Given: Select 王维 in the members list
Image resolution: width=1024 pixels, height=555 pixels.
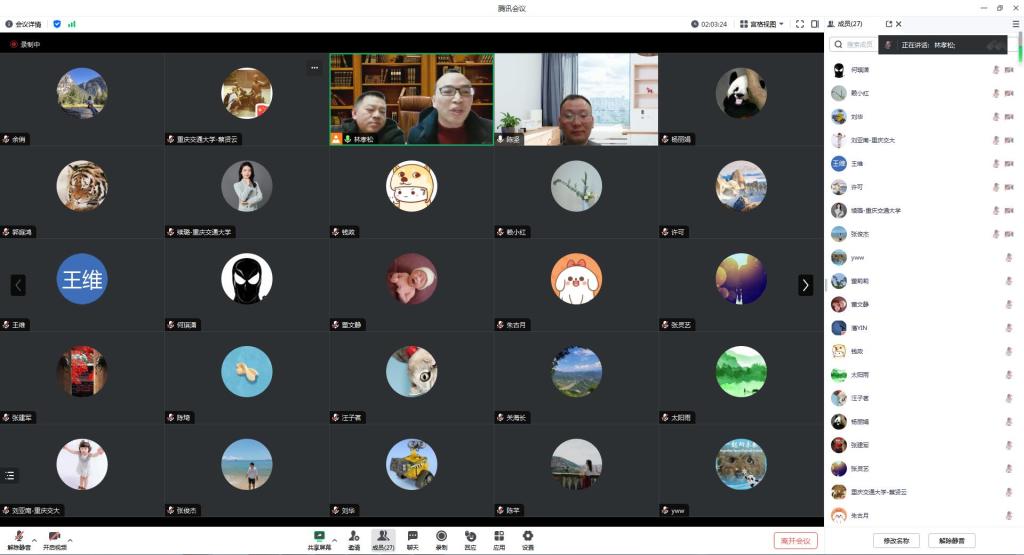Looking at the screenshot, I should 923,164.
